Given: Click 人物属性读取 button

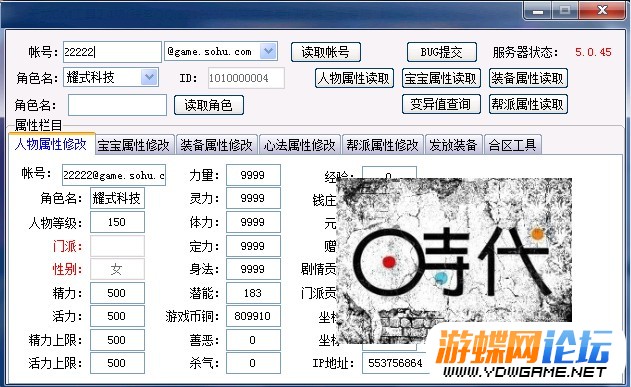Looking at the screenshot, I should tap(354, 78).
